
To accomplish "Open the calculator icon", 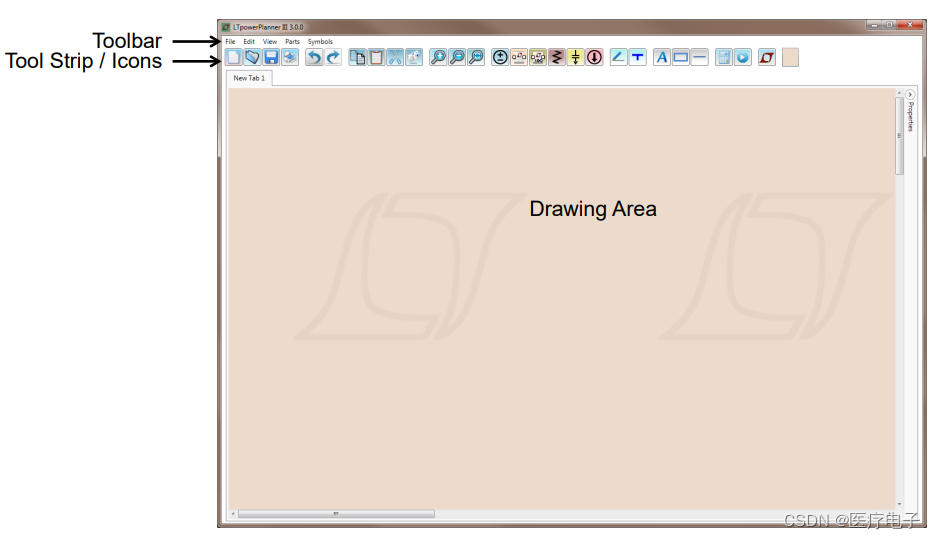I will (x=723, y=57).
